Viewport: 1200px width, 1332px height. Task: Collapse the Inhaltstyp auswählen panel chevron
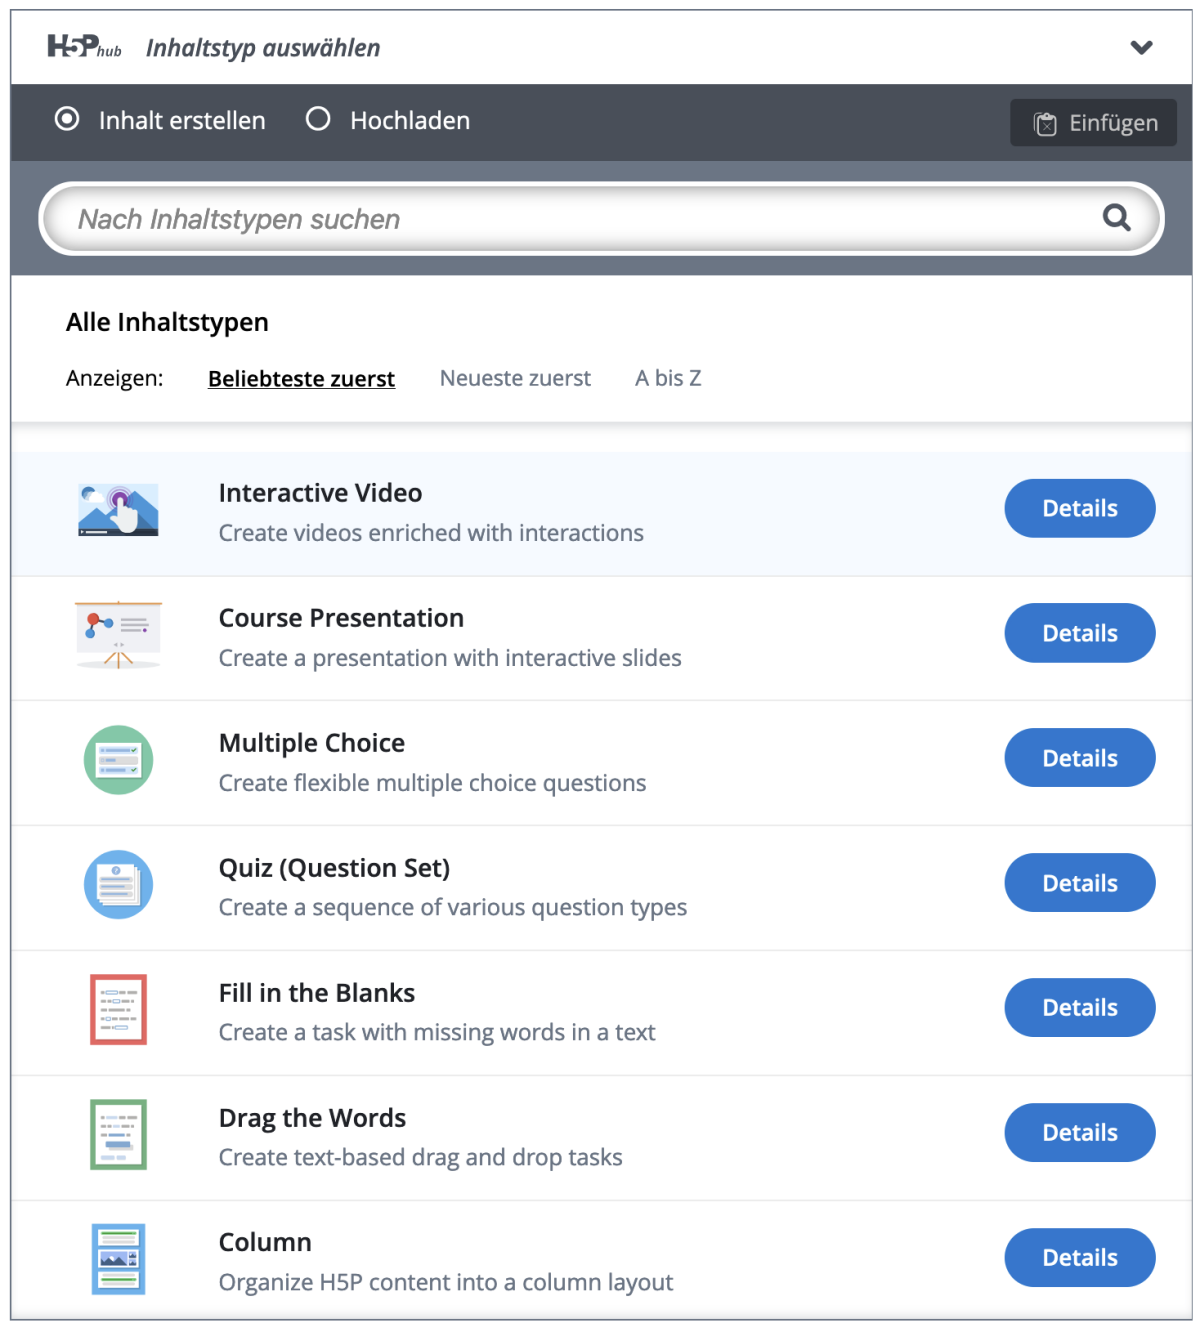(x=1141, y=47)
